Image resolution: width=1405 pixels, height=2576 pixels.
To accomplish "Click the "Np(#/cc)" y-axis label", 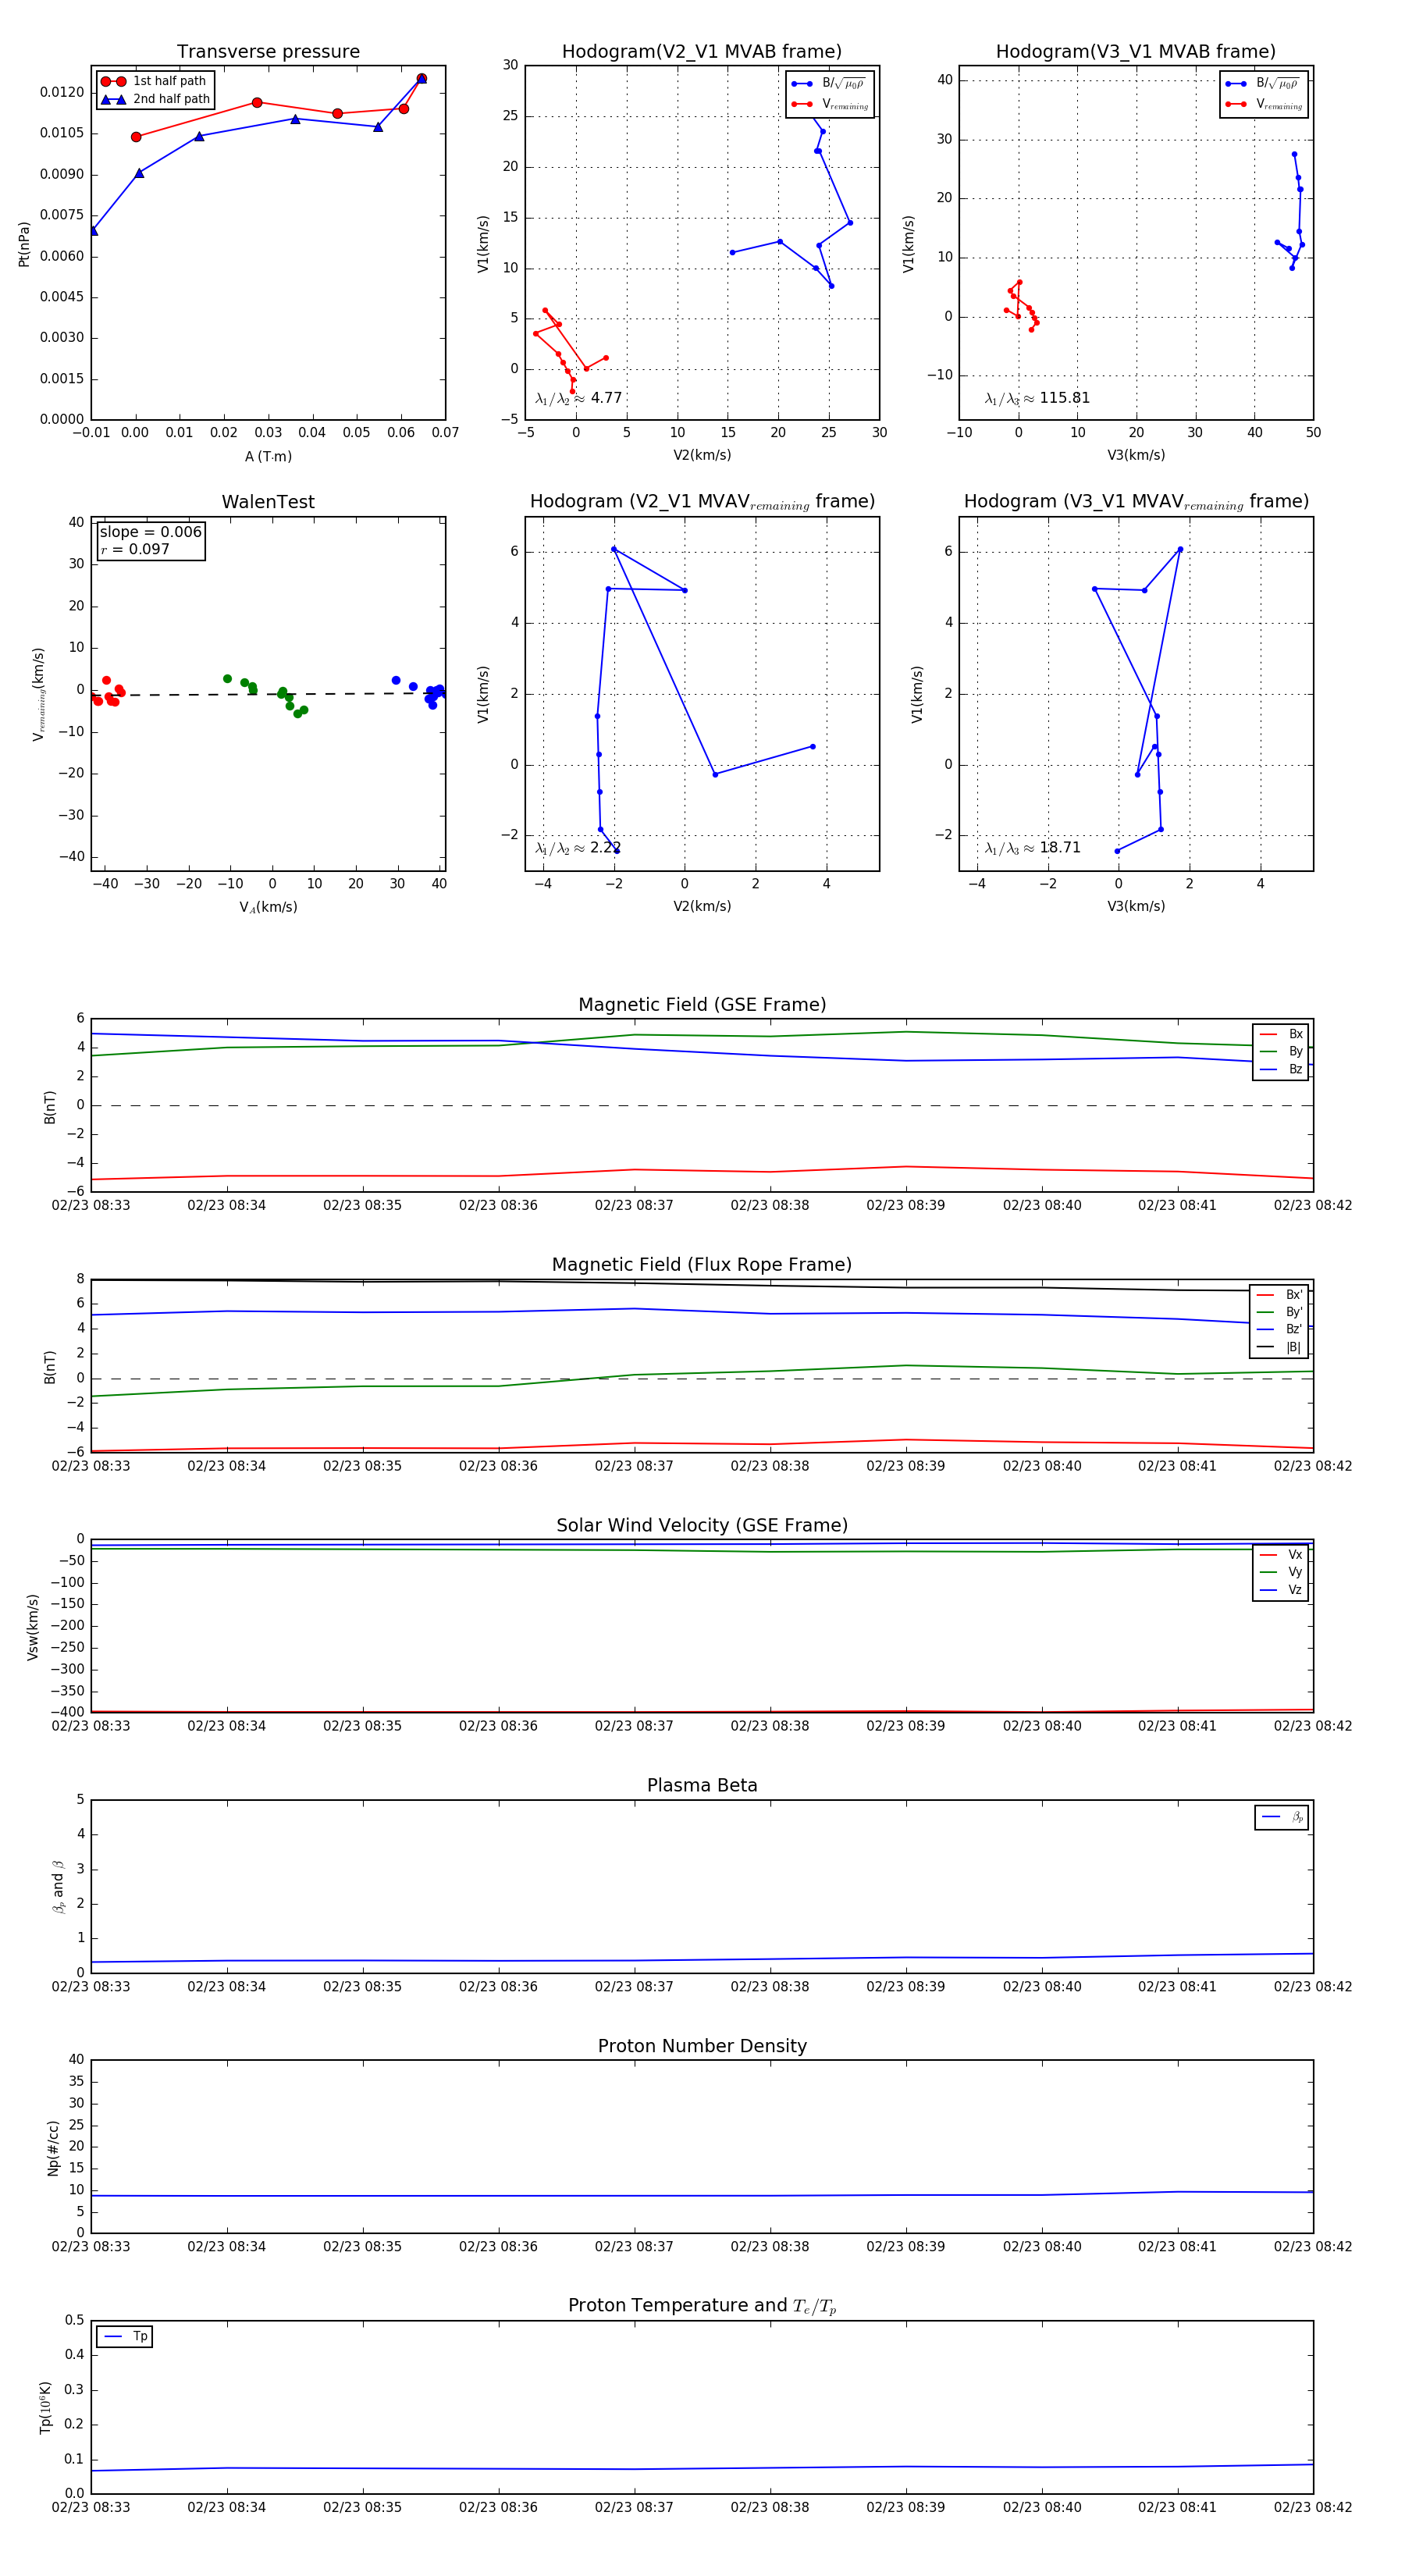I will (52, 2148).
